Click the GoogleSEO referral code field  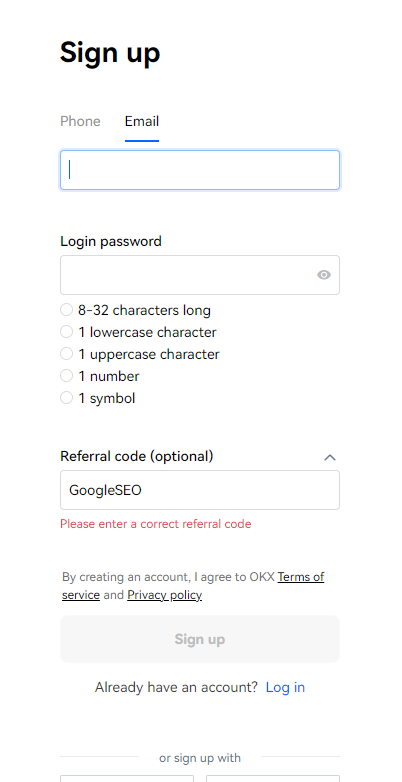(200, 490)
